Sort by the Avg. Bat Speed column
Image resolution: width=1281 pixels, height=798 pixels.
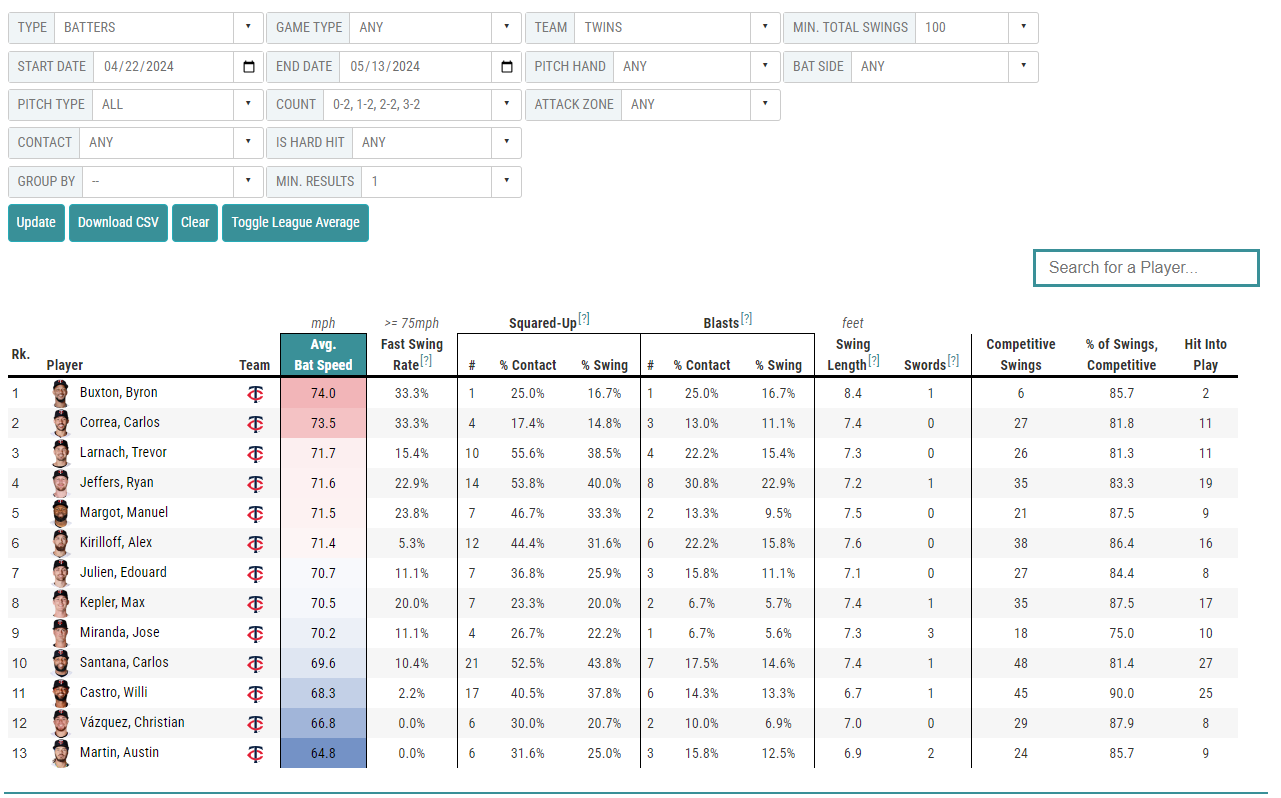(323, 355)
